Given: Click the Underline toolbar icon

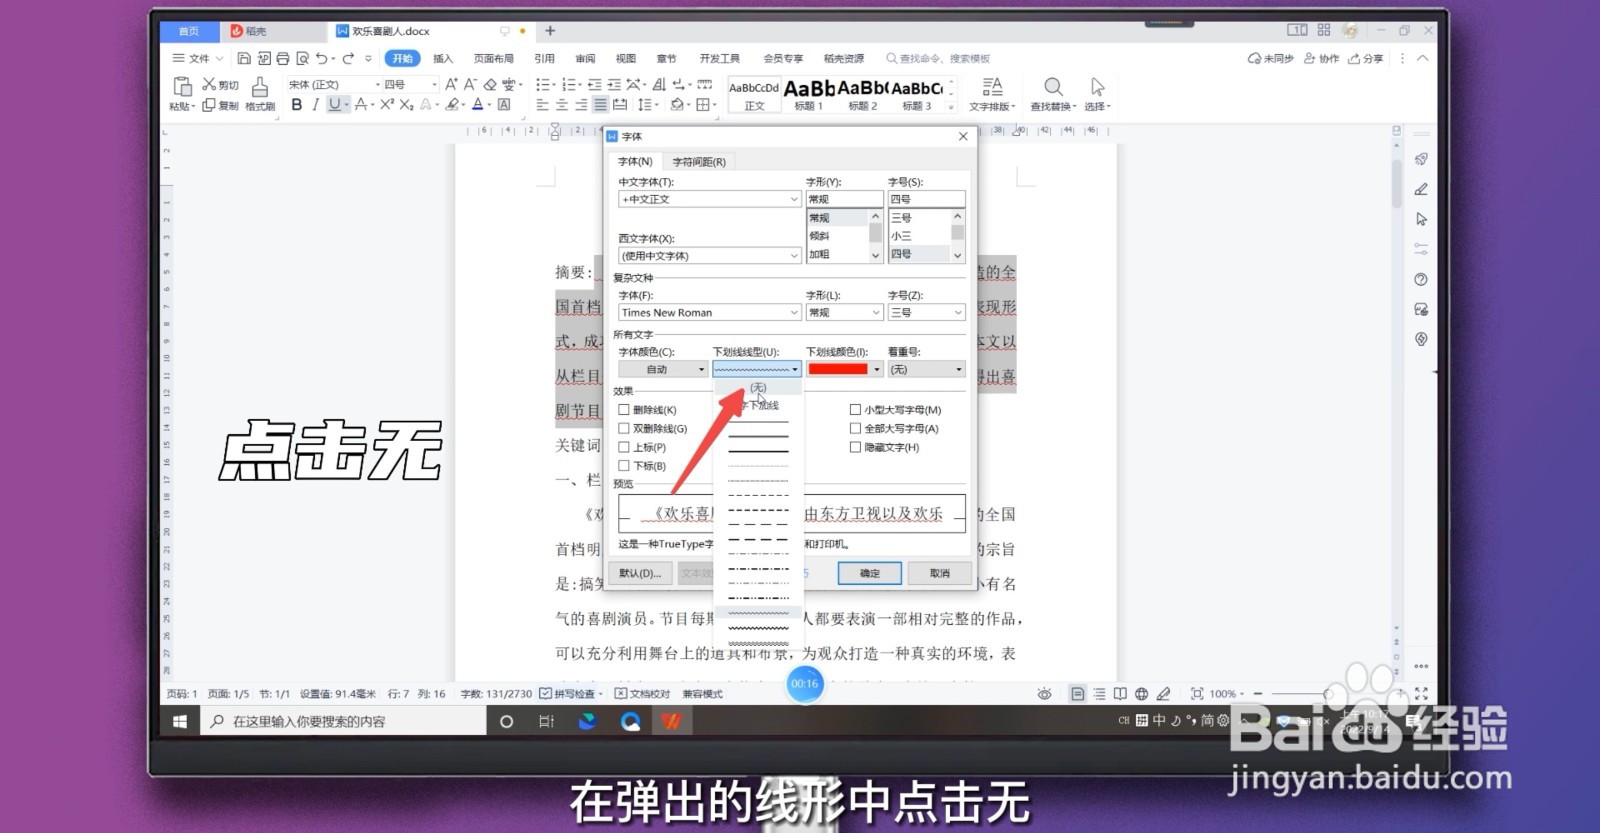Looking at the screenshot, I should (x=334, y=104).
